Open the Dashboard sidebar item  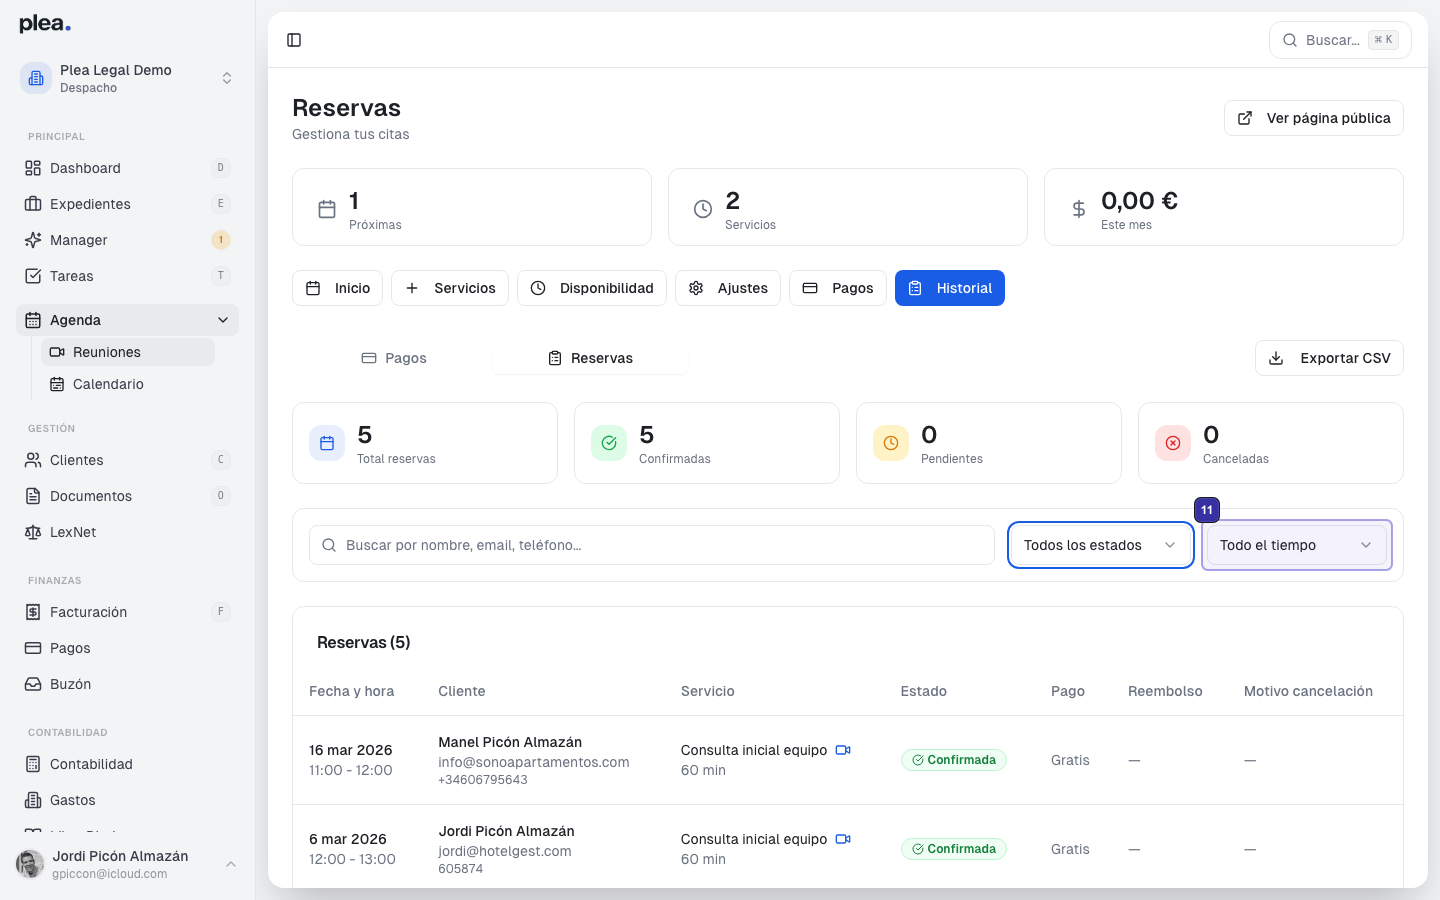click(x=127, y=168)
